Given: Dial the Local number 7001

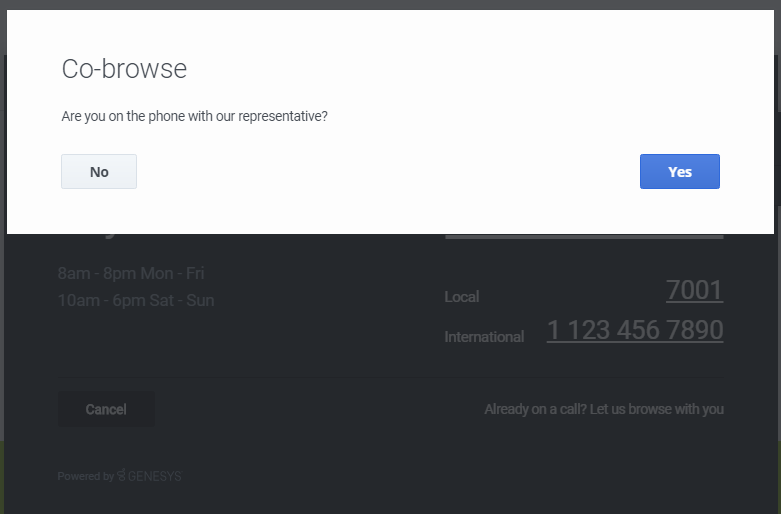Looking at the screenshot, I should (694, 291).
